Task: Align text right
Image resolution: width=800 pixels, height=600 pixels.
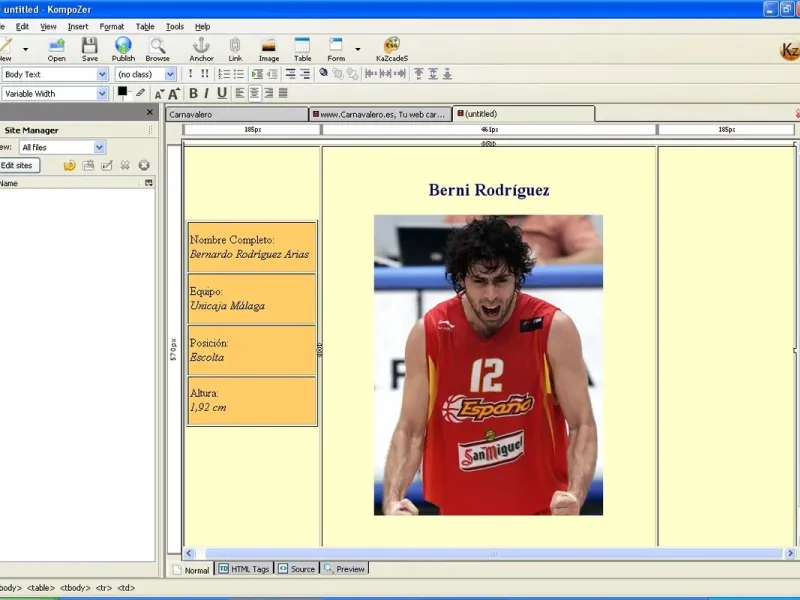Action: 268,93
